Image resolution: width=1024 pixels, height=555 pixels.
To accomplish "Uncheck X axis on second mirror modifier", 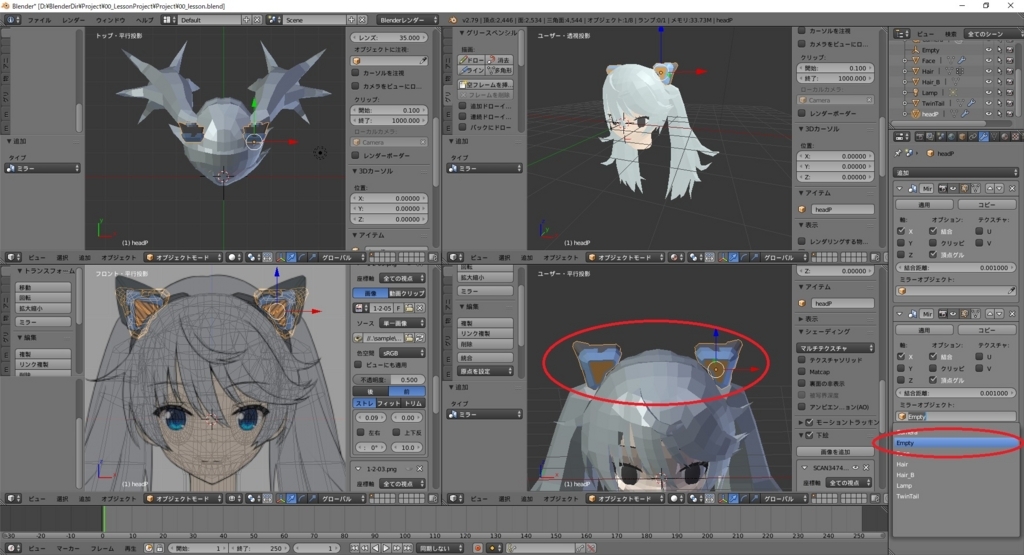I will pos(901,357).
